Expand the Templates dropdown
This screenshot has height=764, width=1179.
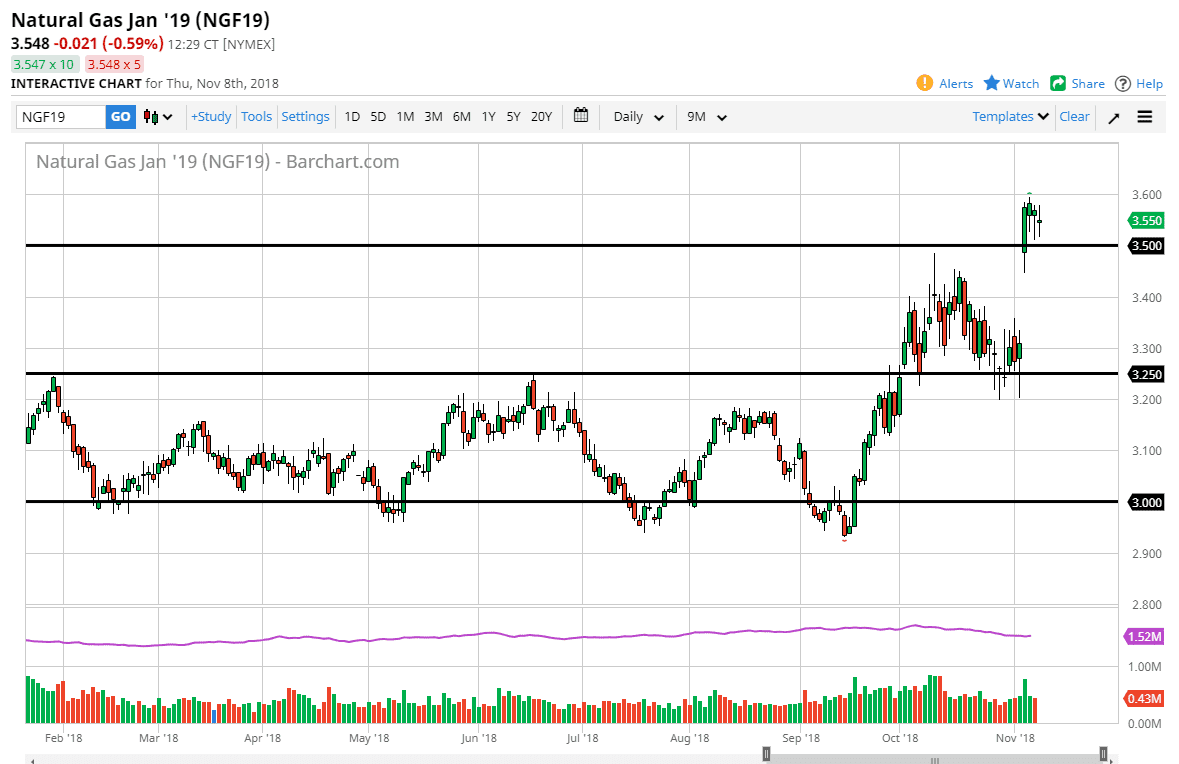click(x=1011, y=117)
